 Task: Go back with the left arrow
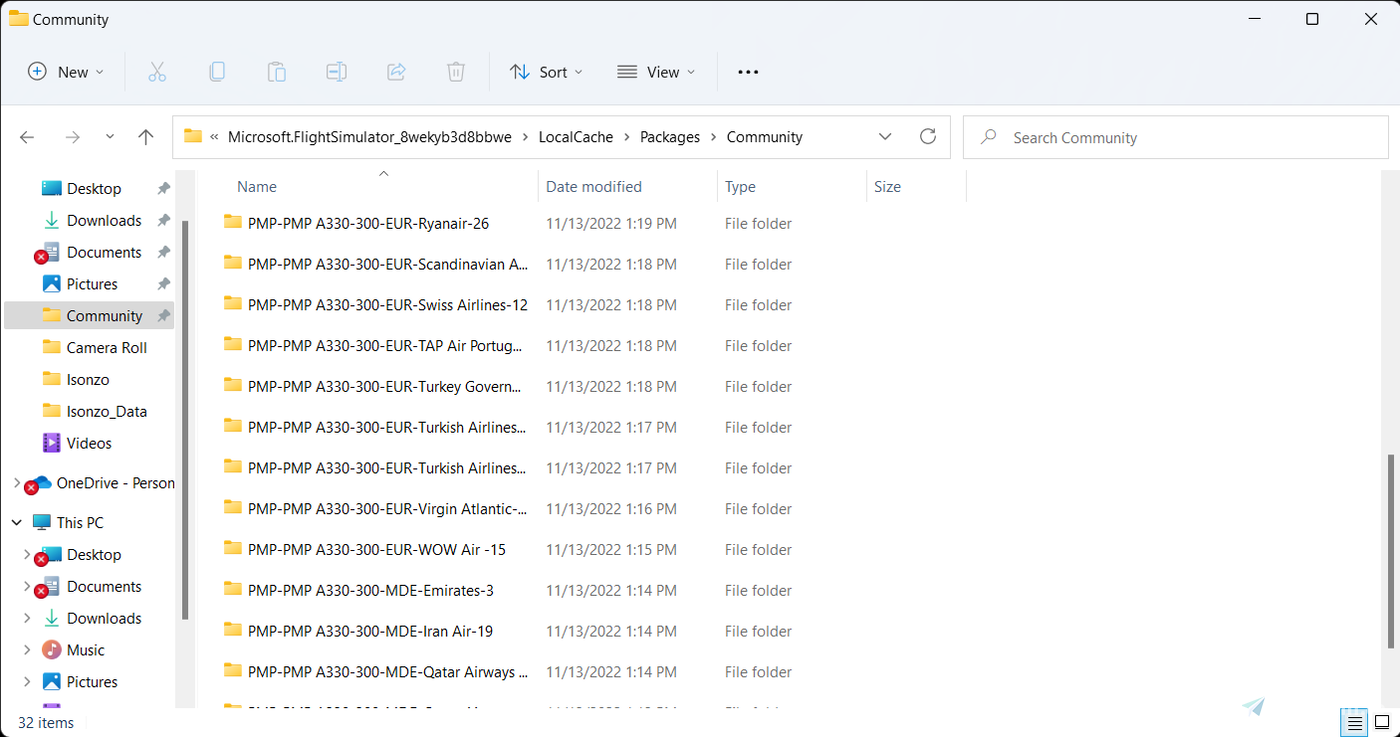pos(27,137)
